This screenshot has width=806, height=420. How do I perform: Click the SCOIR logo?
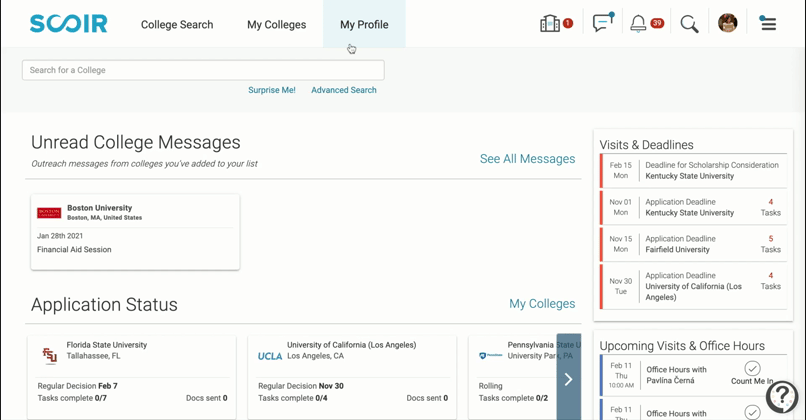click(x=68, y=24)
